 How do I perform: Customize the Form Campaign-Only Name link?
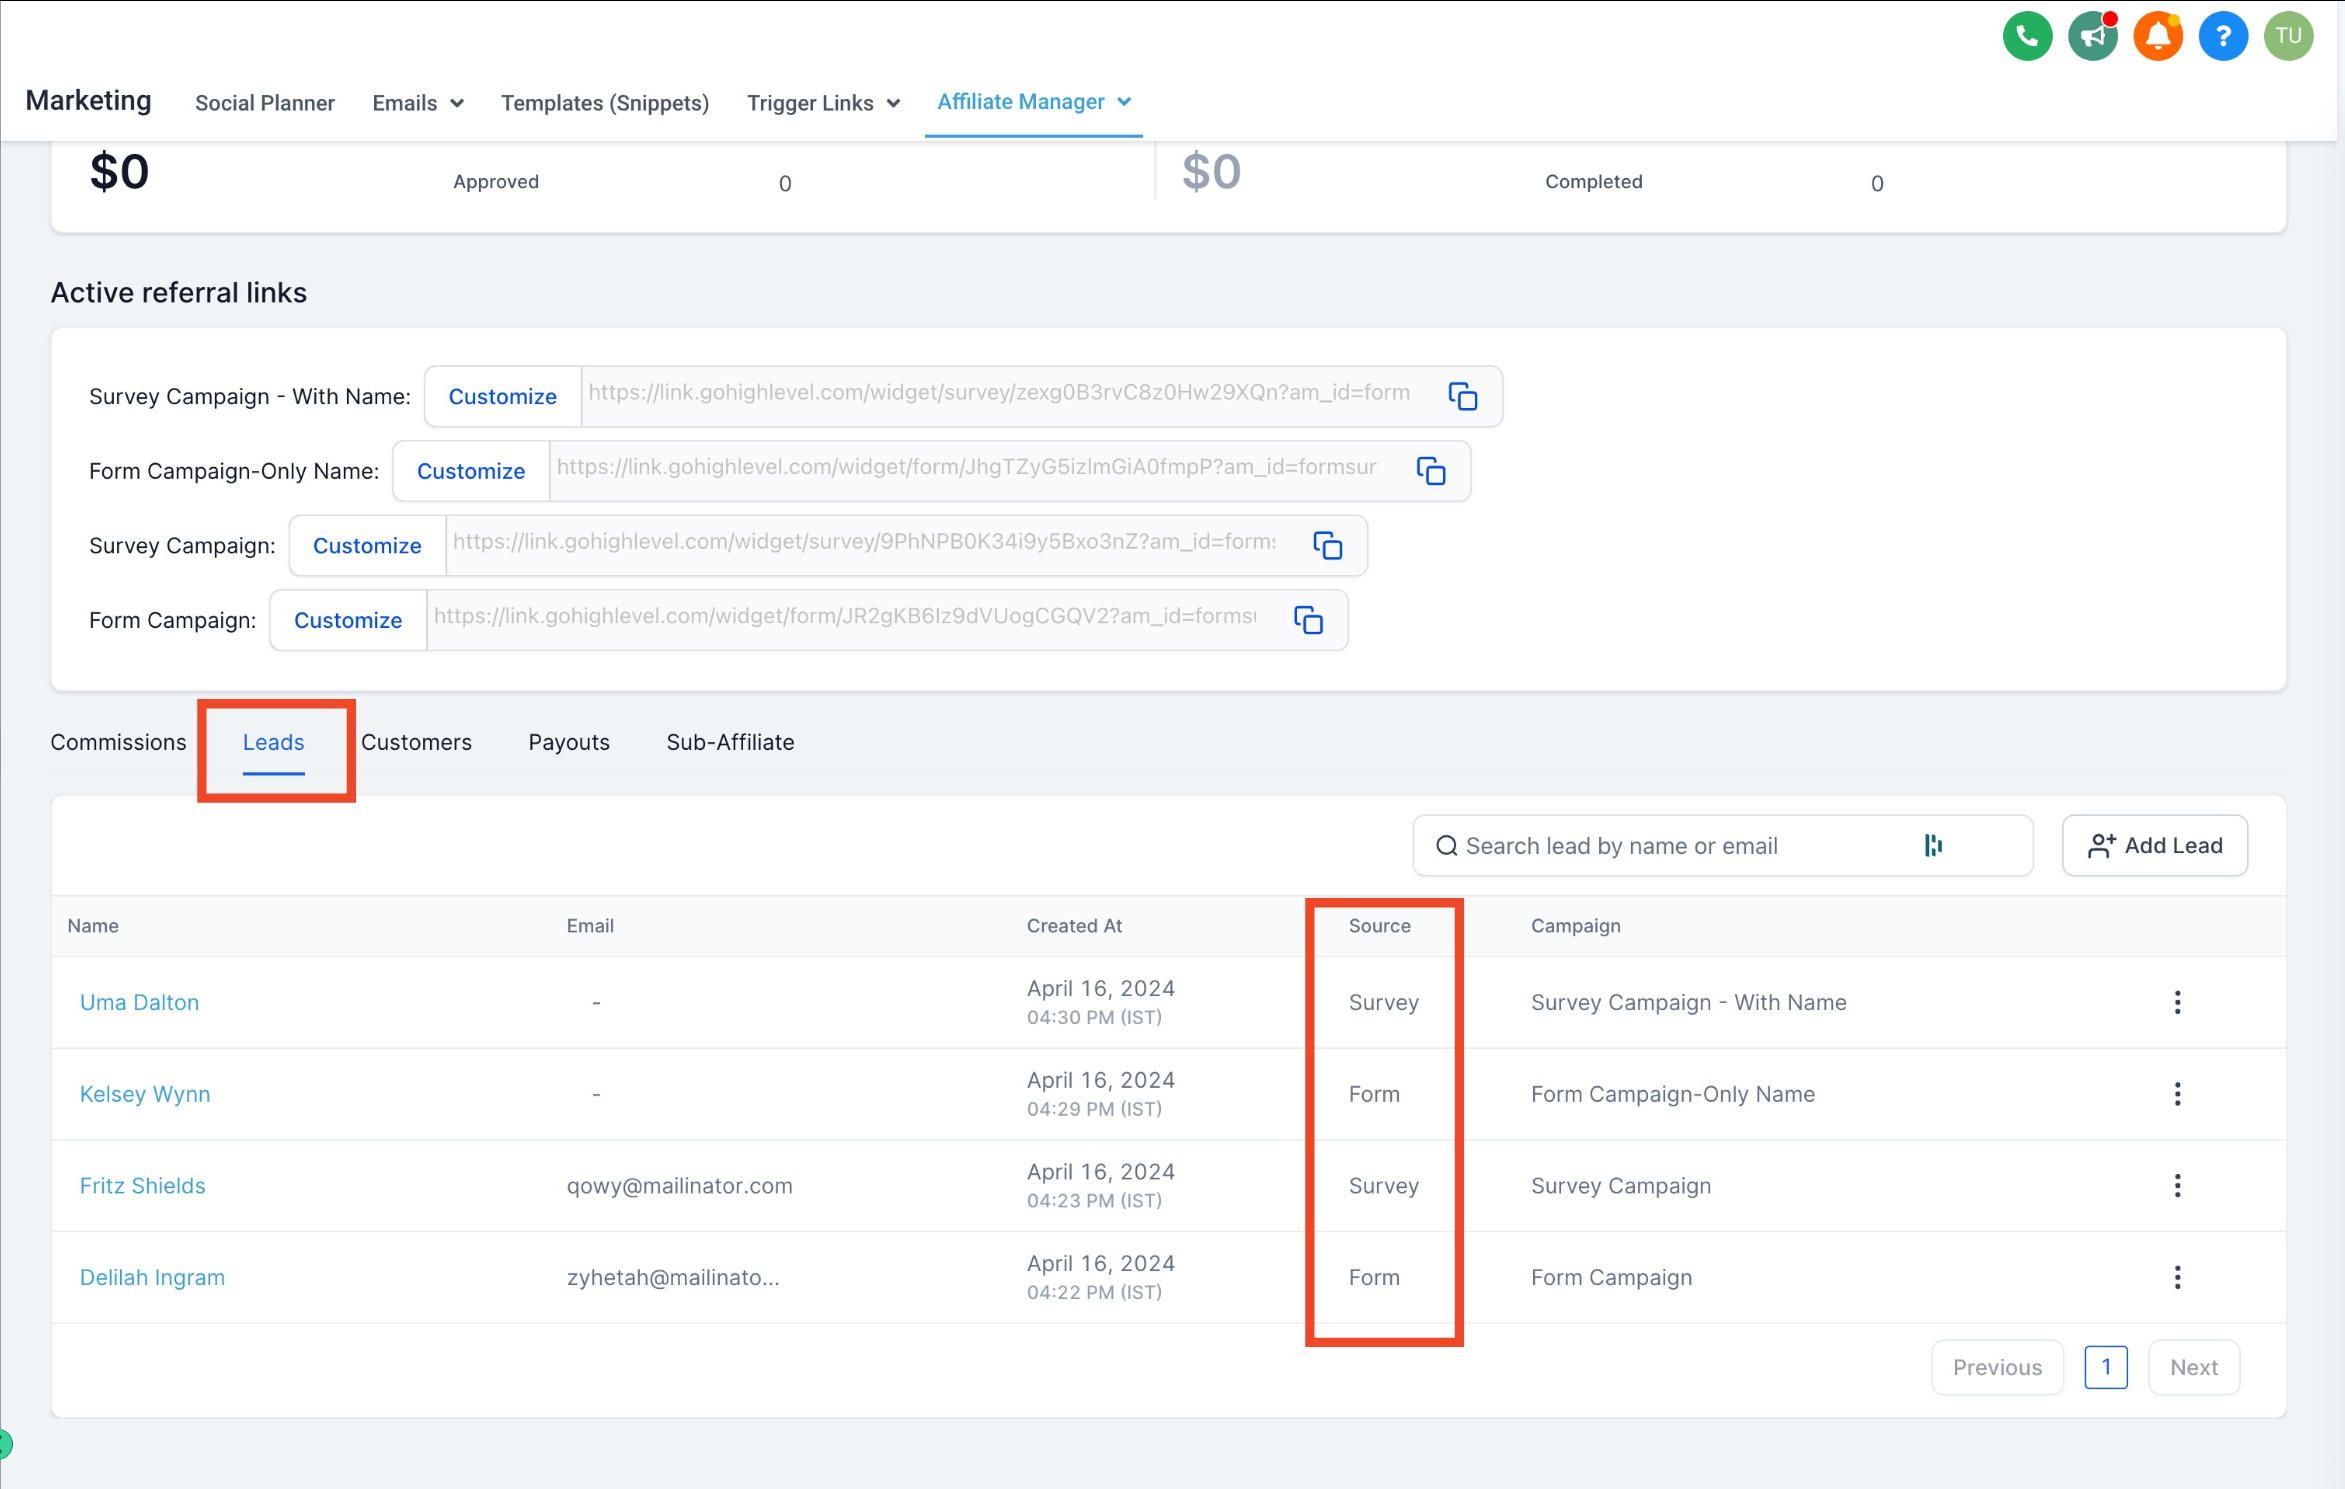click(x=471, y=470)
